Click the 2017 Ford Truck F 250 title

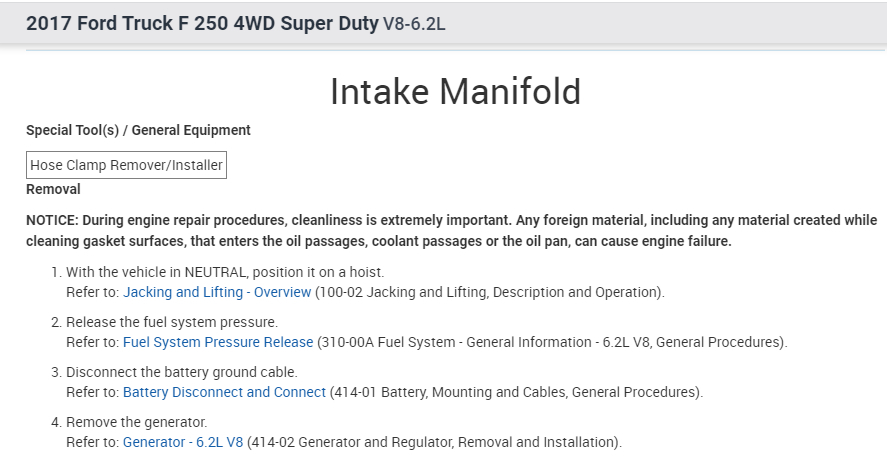[x=202, y=23]
